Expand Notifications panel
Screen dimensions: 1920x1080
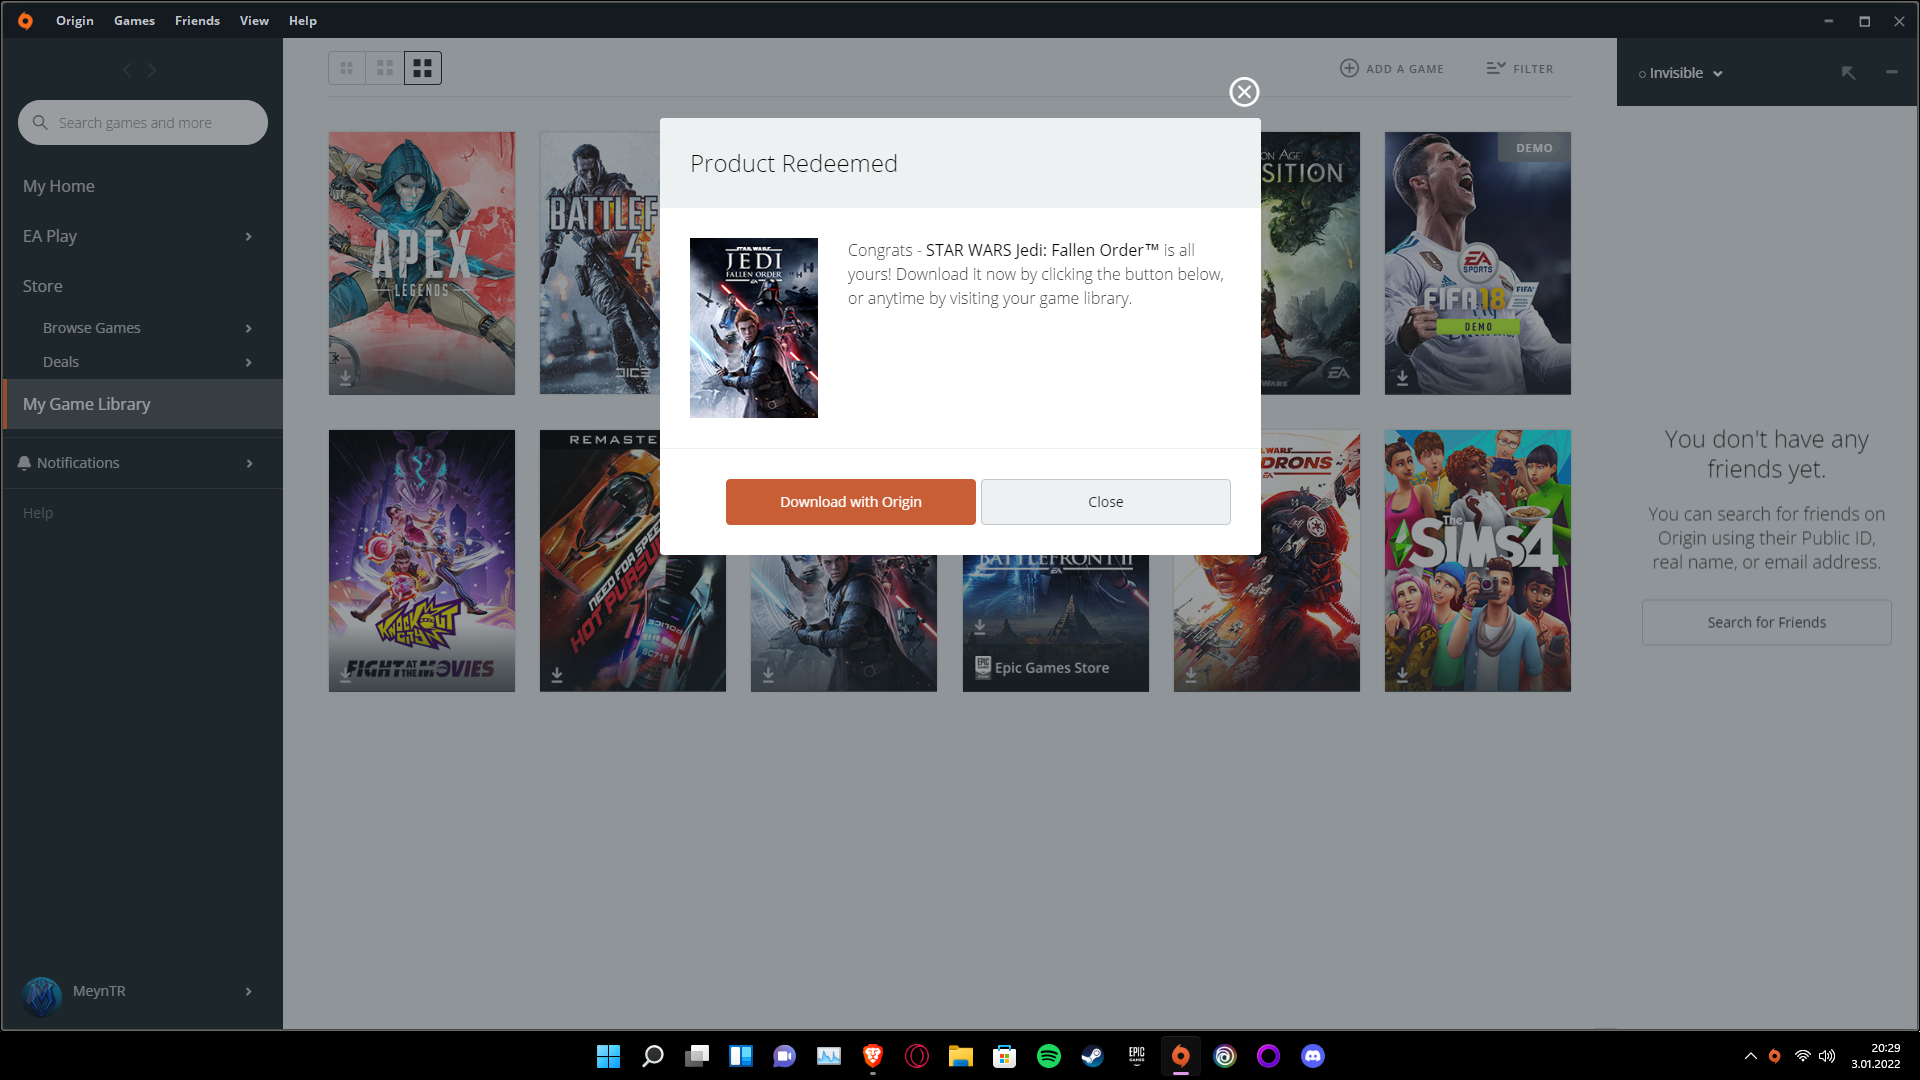[x=248, y=462]
